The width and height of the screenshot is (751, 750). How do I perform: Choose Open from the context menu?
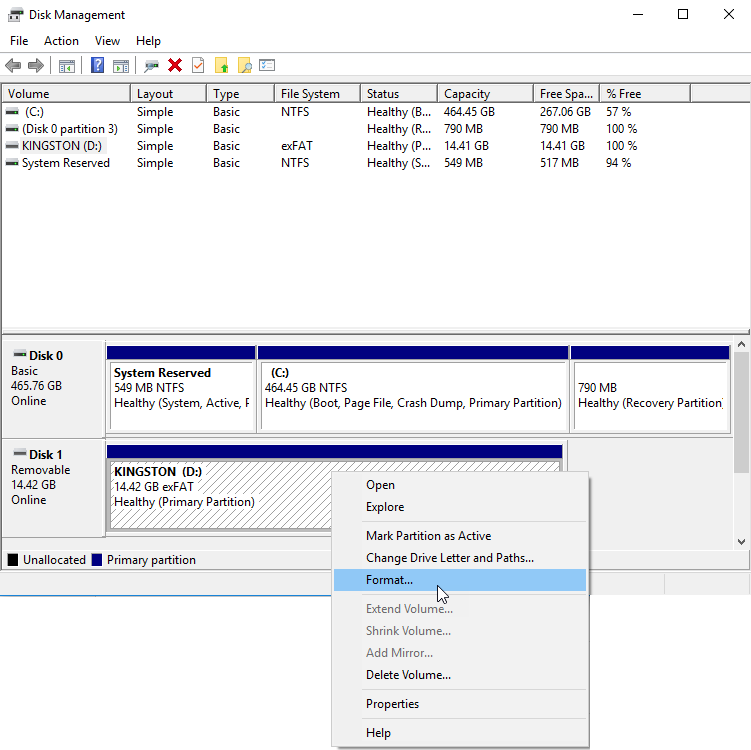[x=460, y=485]
